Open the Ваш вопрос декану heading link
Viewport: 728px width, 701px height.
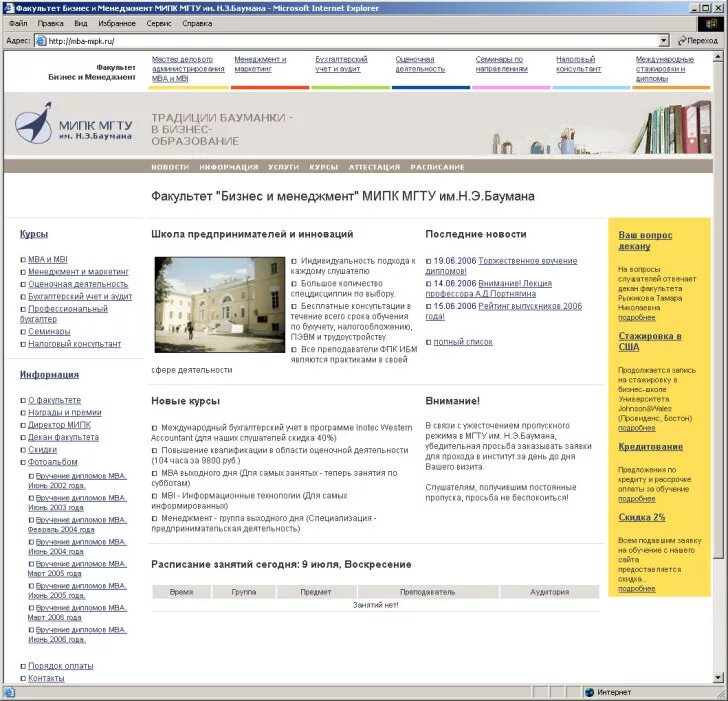click(645, 240)
